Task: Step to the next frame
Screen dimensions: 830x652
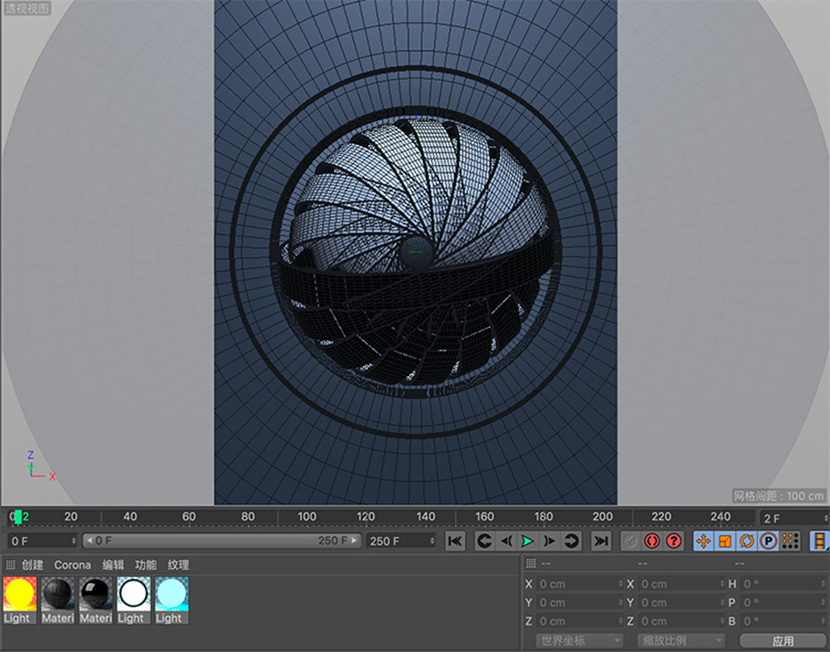Action: click(549, 541)
